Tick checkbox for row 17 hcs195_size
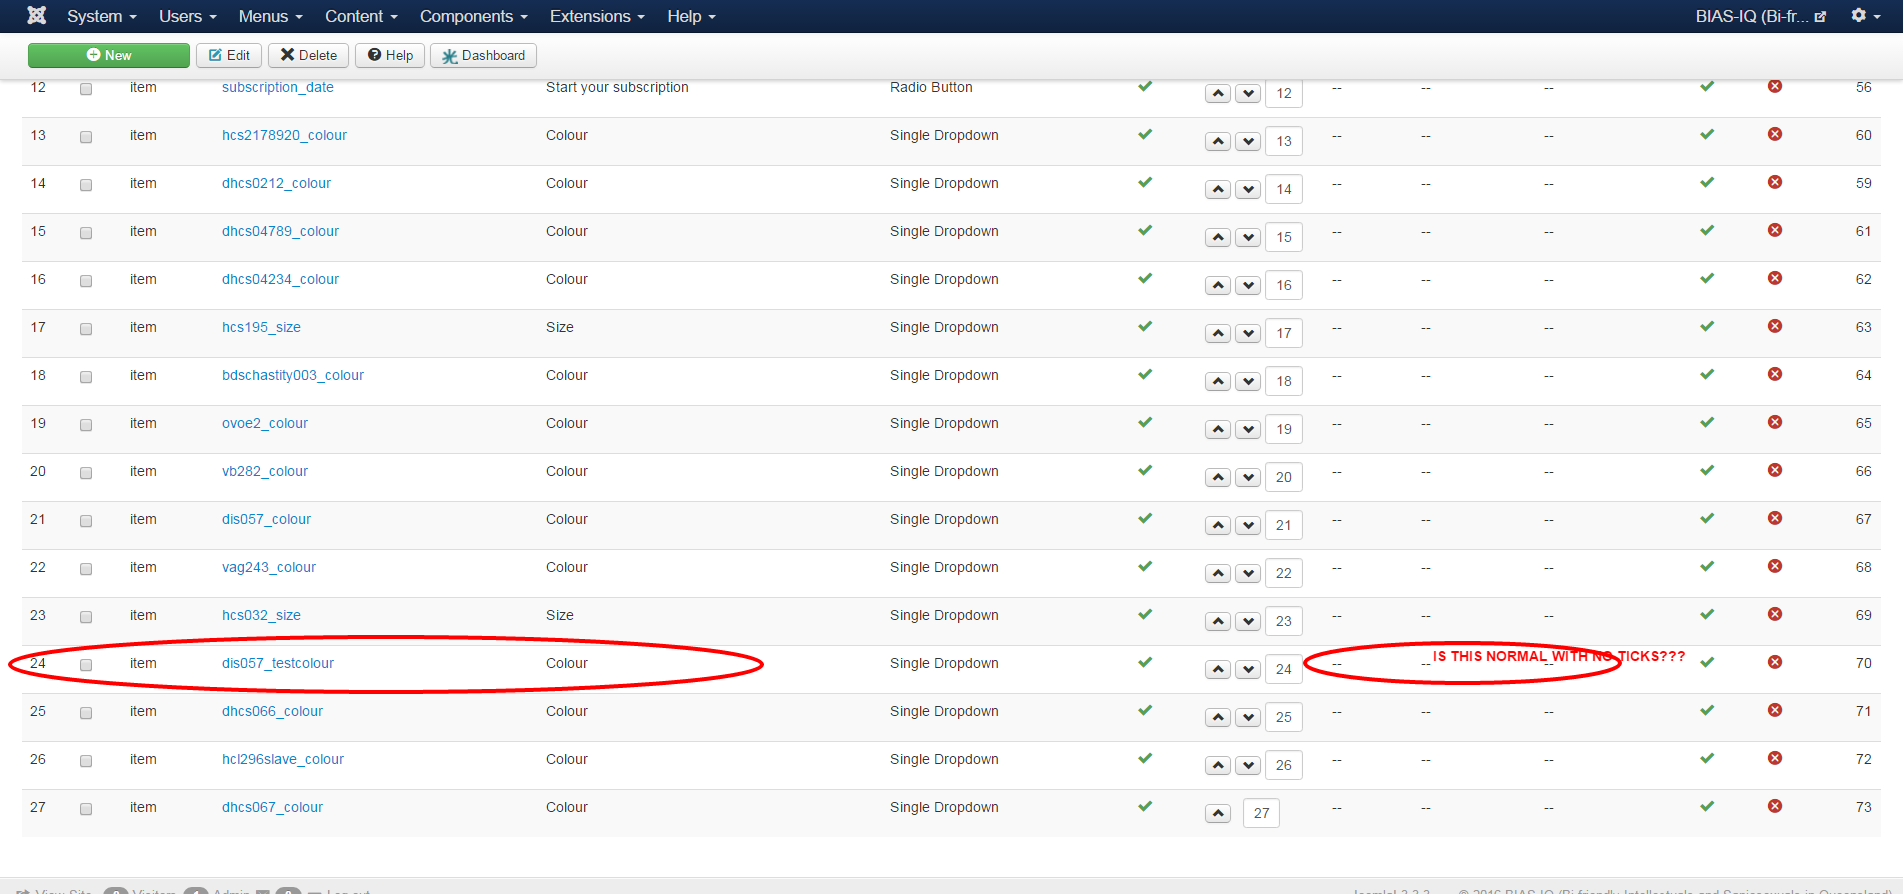 click(x=86, y=329)
